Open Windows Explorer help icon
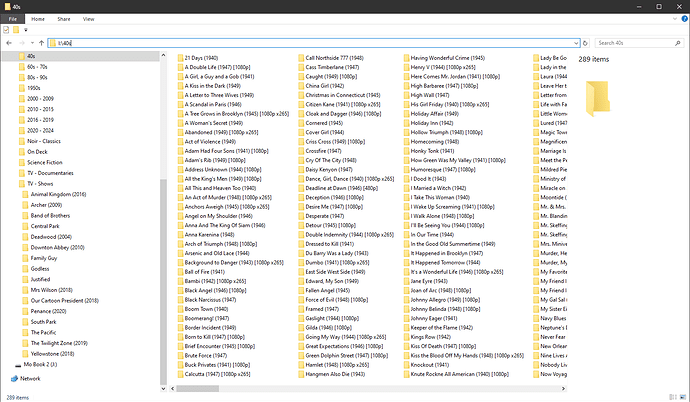This screenshot has width=690, height=402. pyautogui.click(x=685, y=19)
